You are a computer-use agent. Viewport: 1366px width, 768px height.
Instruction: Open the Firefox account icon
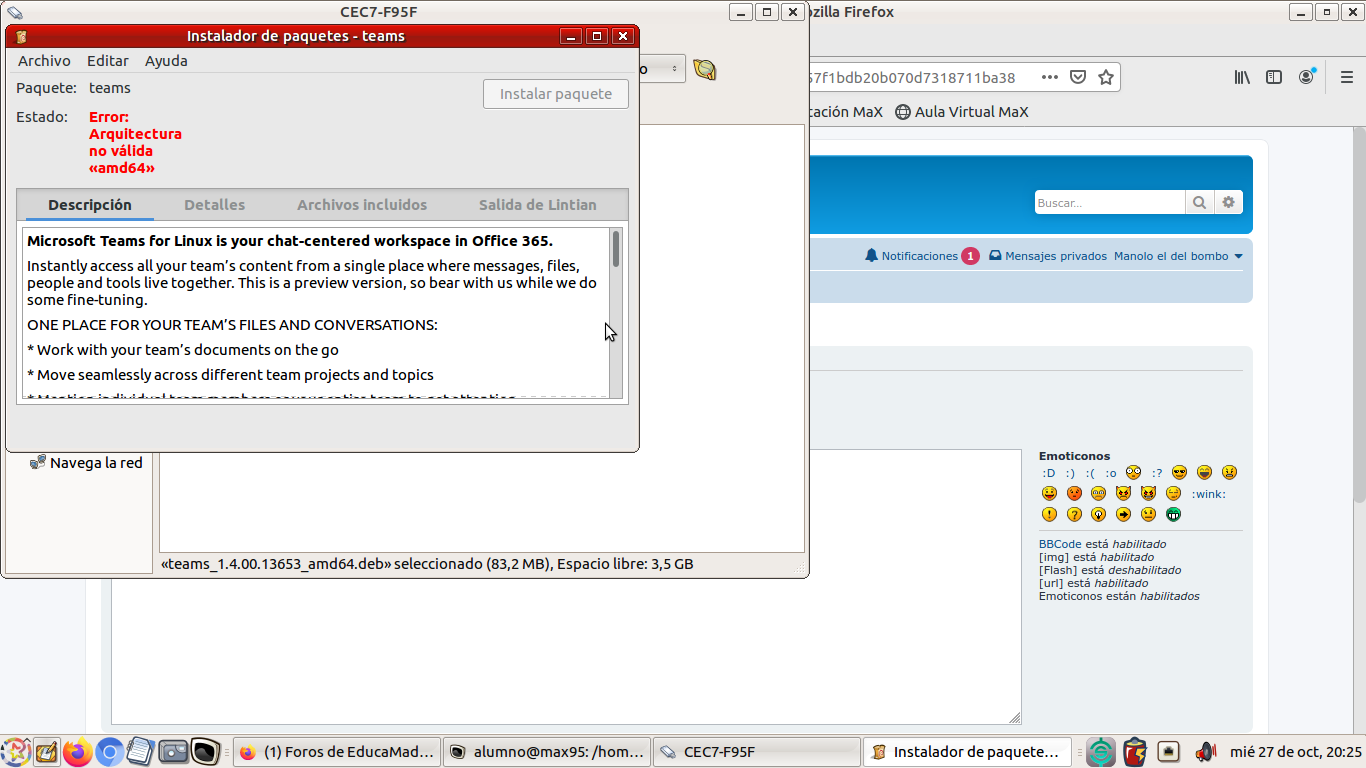1307,77
